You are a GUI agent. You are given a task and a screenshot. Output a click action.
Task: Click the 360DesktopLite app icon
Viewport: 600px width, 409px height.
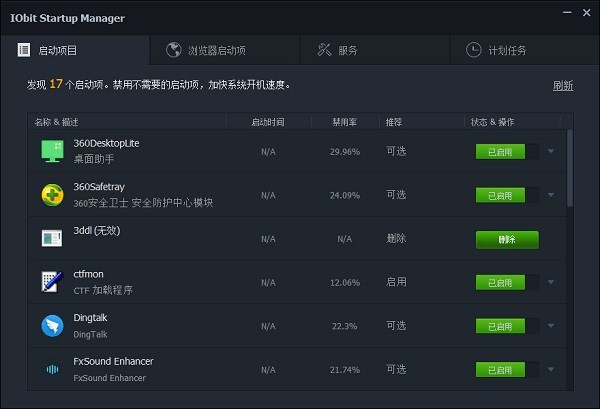52,151
